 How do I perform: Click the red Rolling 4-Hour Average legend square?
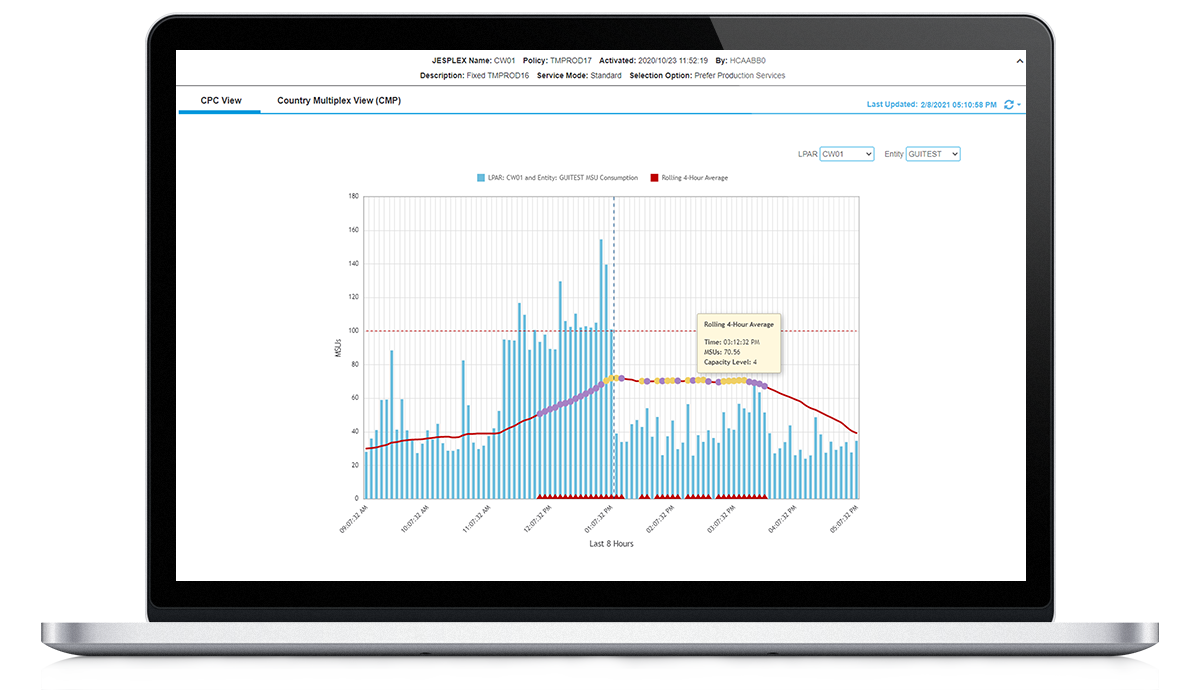[654, 178]
